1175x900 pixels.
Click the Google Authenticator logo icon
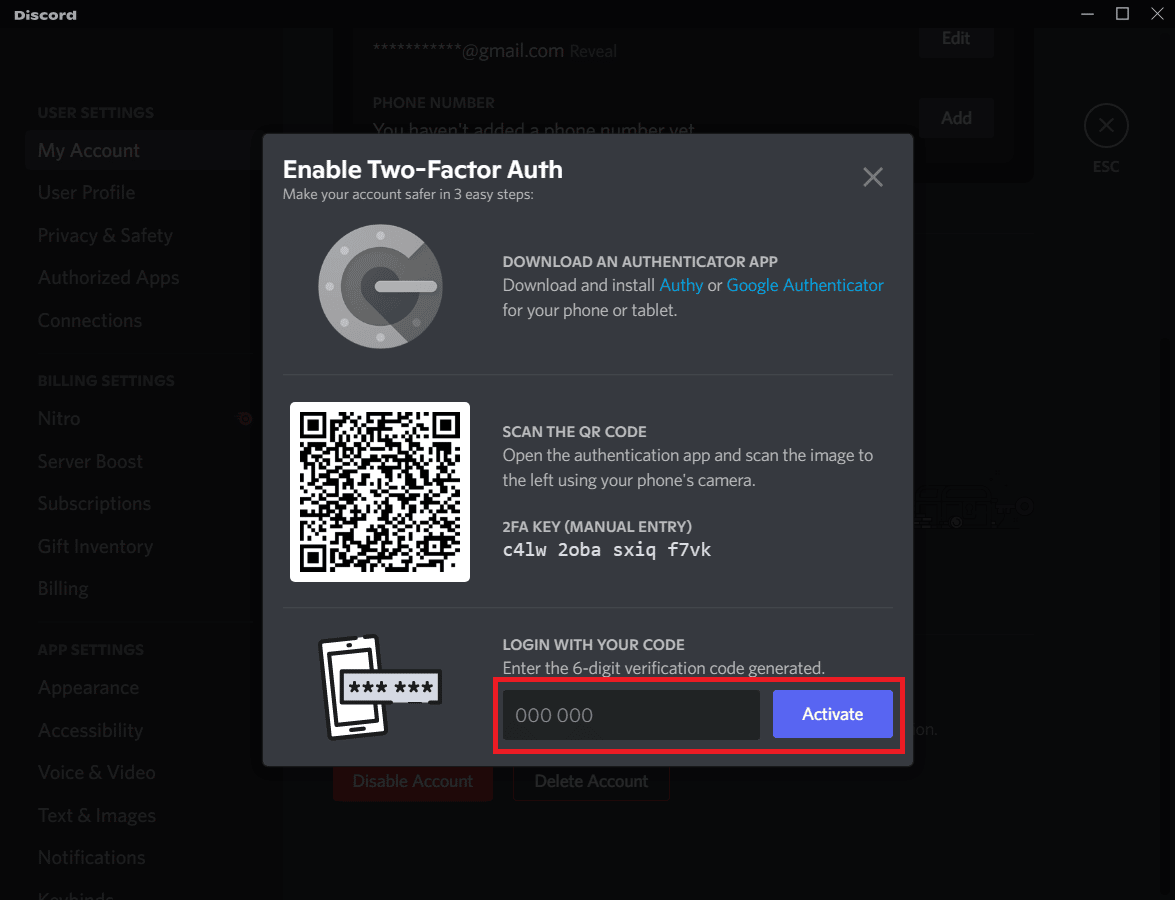pyautogui.click(x=381, y=286)
